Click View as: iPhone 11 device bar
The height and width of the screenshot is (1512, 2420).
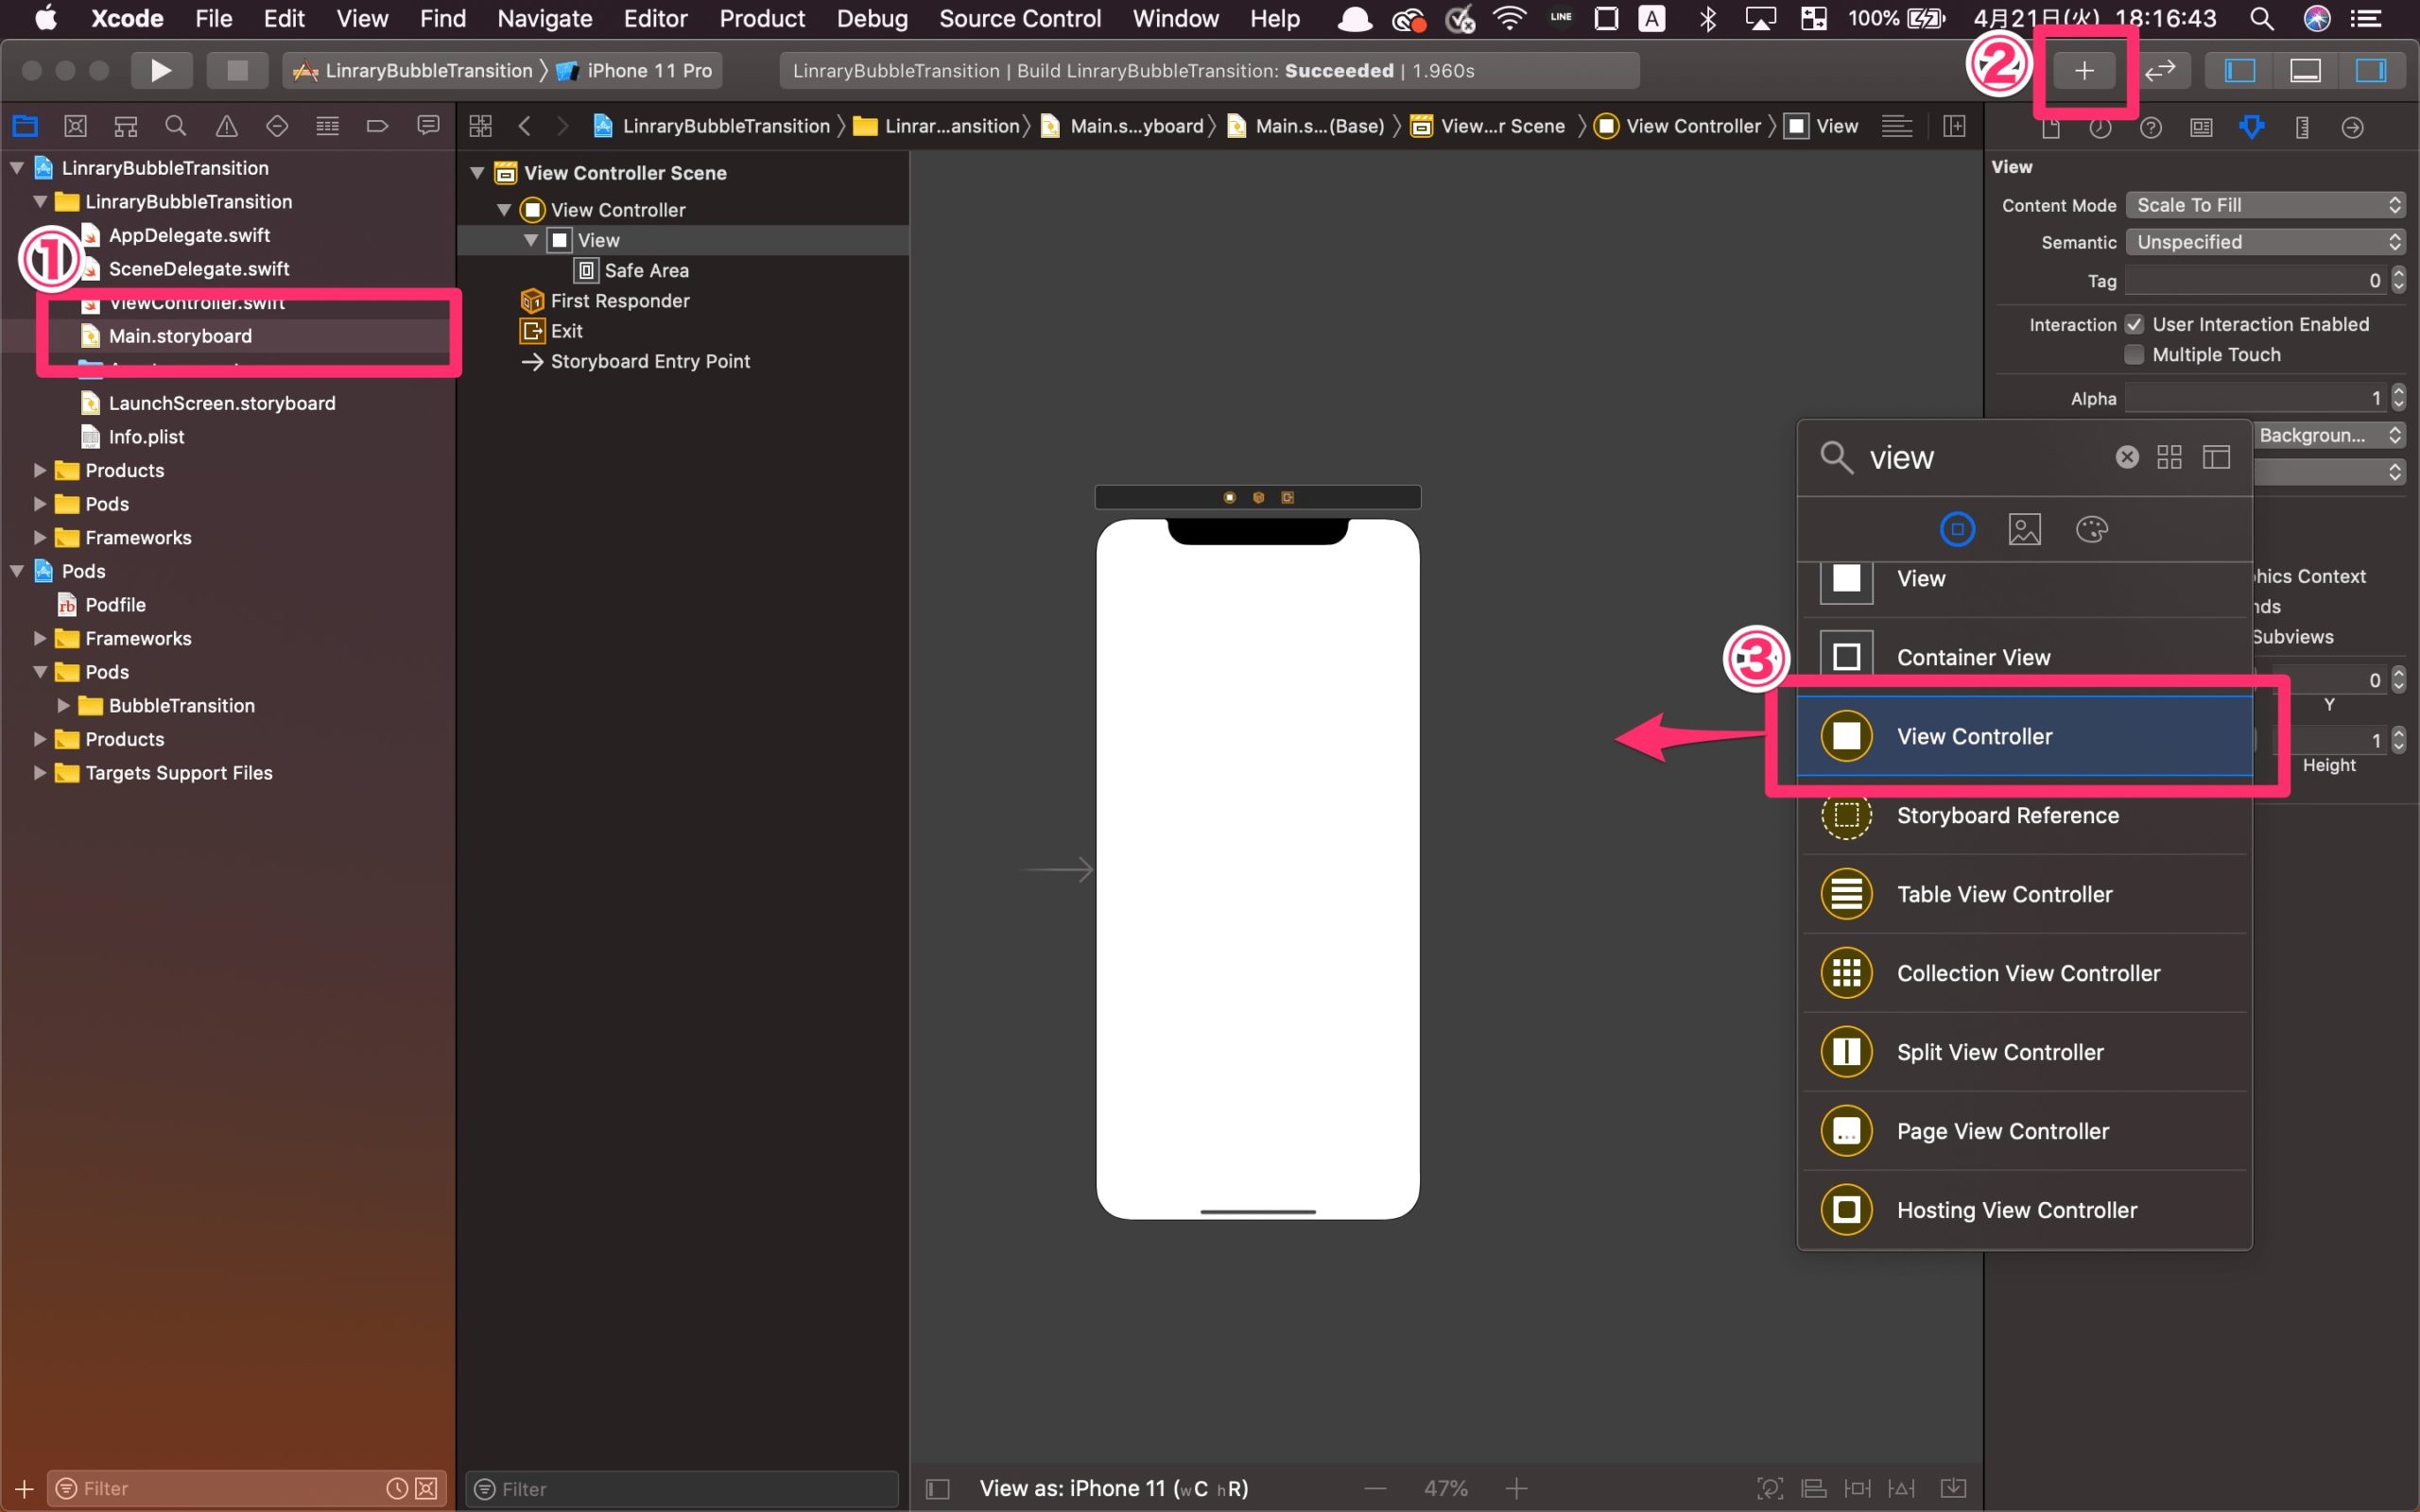[1114, 1488]
